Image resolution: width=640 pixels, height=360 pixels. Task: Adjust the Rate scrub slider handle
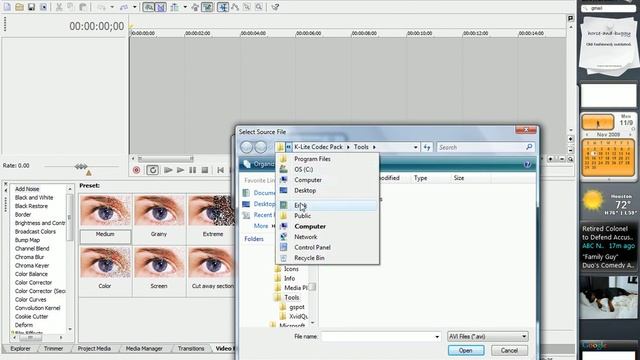point(81,167)
